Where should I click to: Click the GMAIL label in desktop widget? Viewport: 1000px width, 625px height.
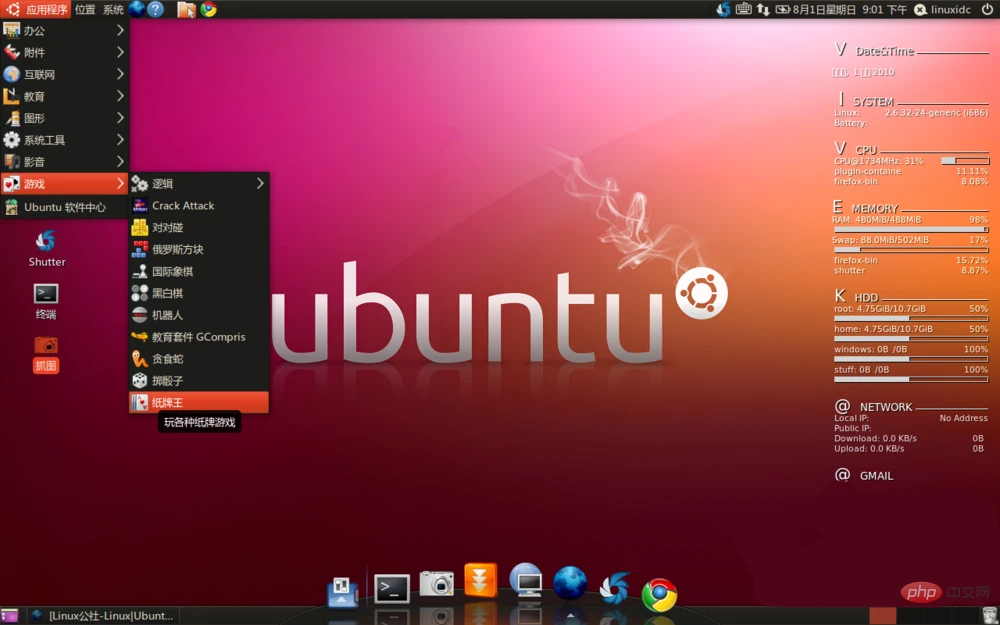[876, 476]
